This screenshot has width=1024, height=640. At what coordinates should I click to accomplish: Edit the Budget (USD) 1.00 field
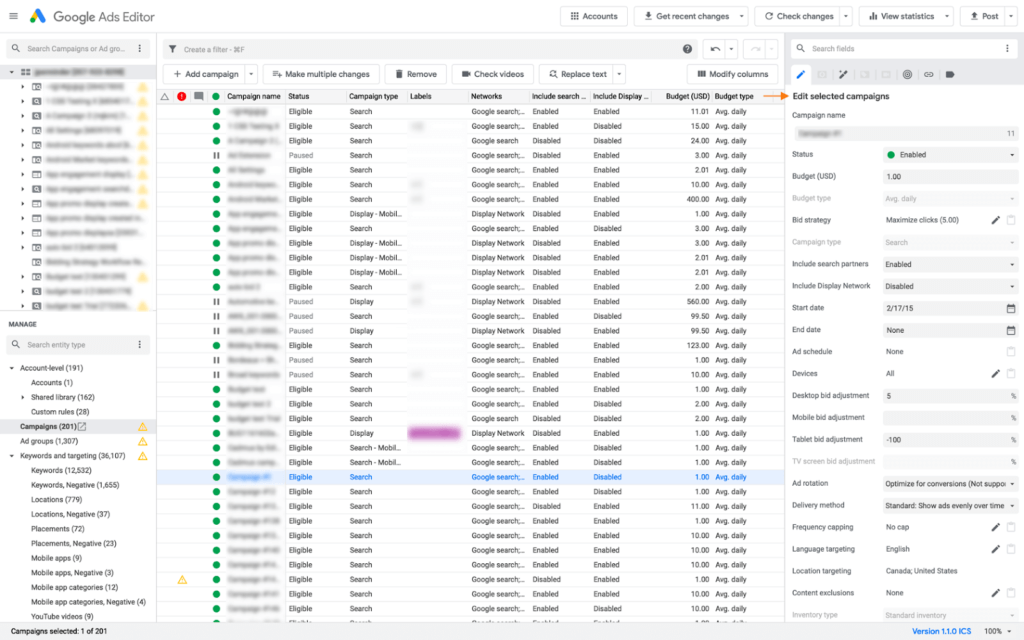pos(950,177)
